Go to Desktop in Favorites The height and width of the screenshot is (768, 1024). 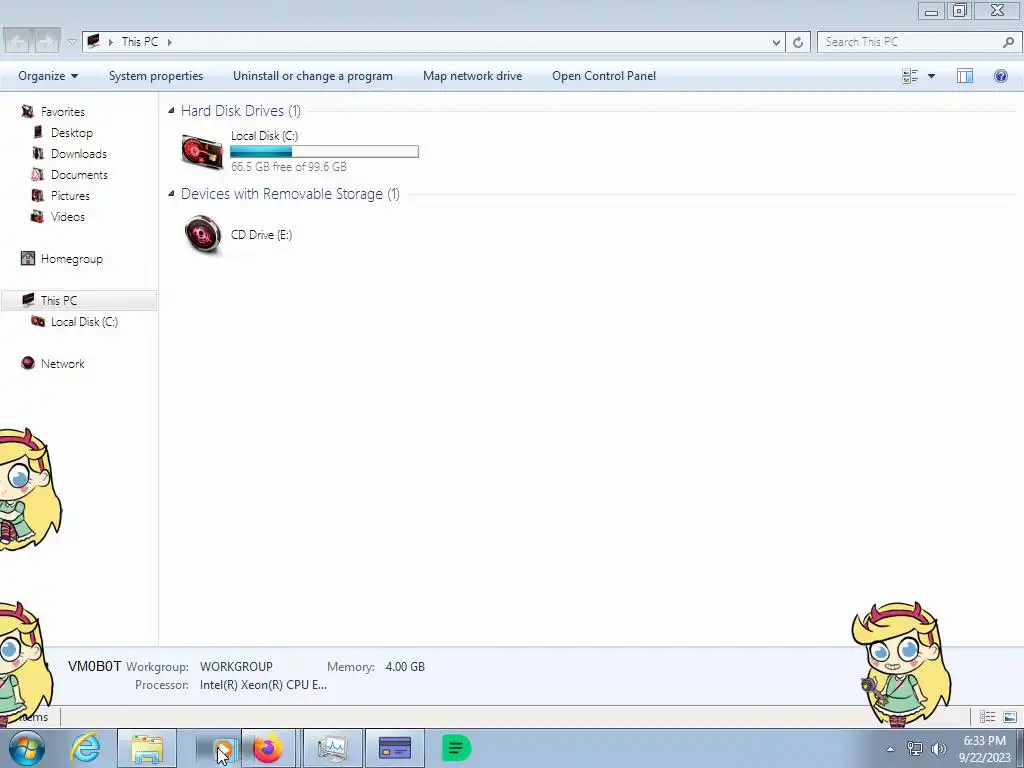(x=72, y=133)
